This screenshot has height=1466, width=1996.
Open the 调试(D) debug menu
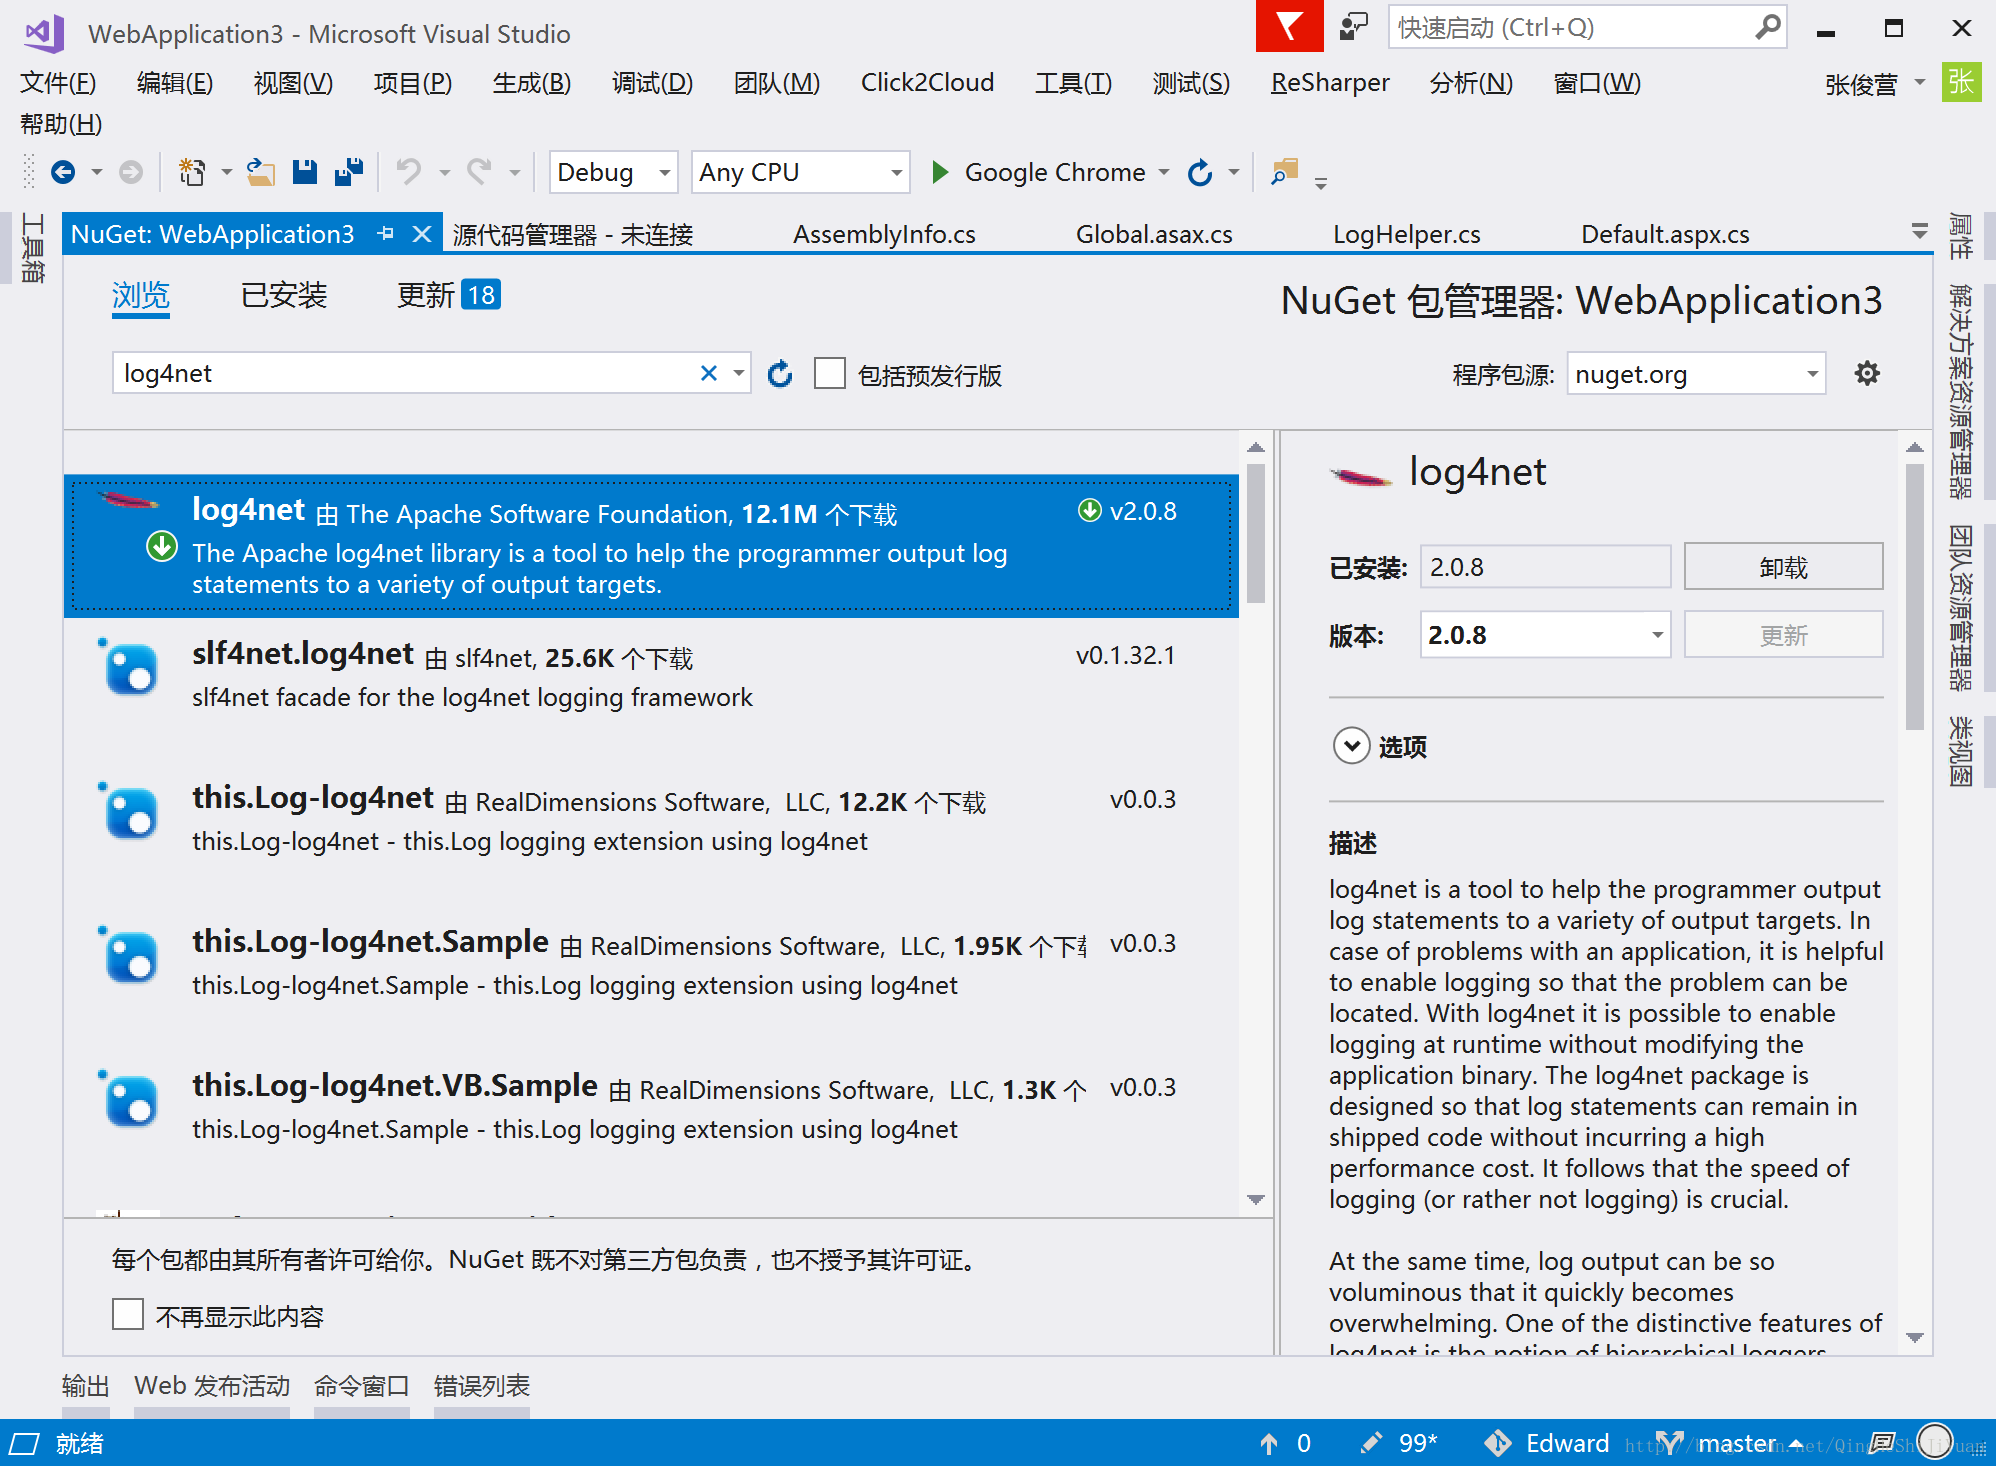click(652, 82)
